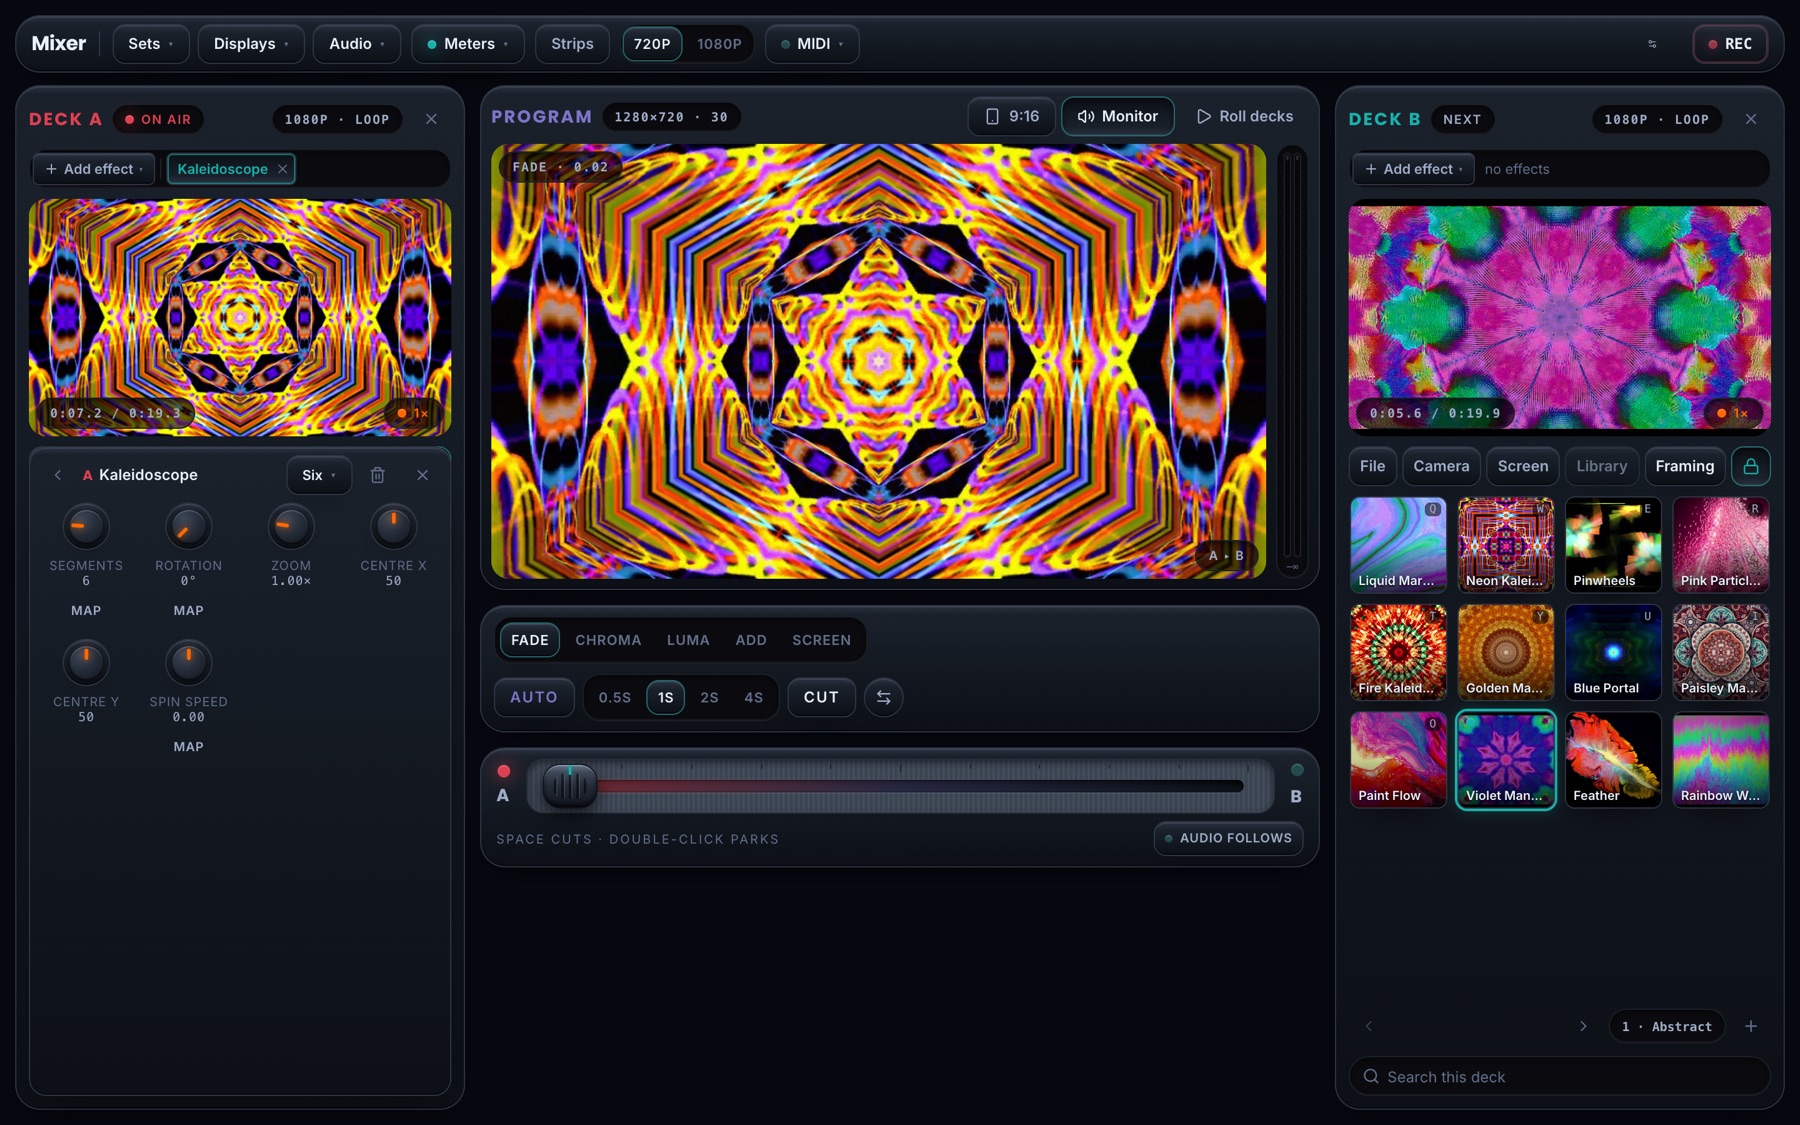Add a new bank with plus icon

[x=1751, y=1026]
